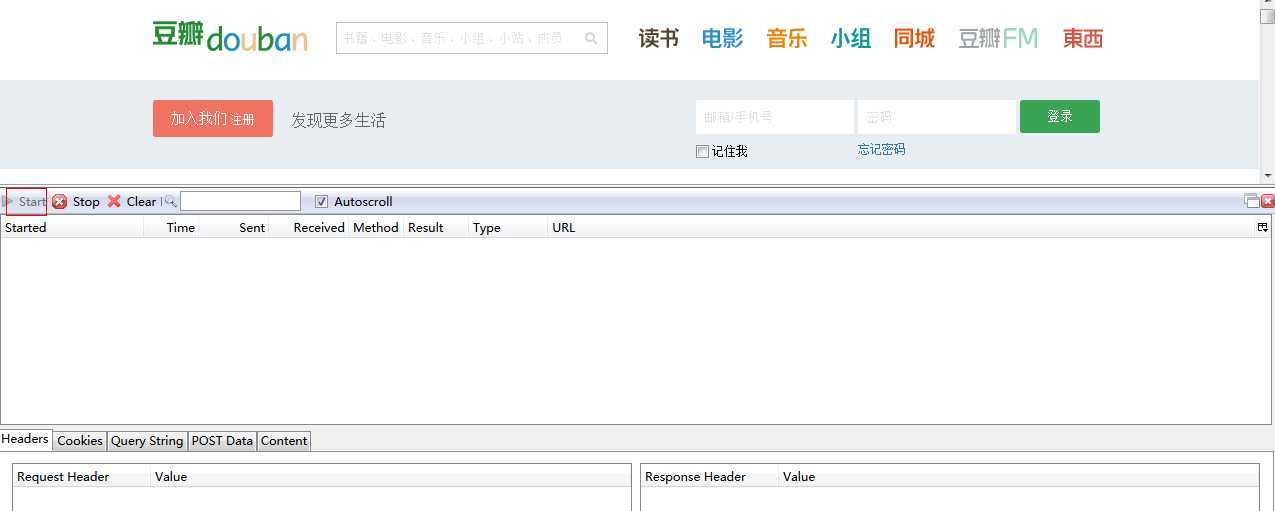Screen dimensions: 1275x511
Task: Open the 東西 navigation link
Action: [x=1083, y=38]
